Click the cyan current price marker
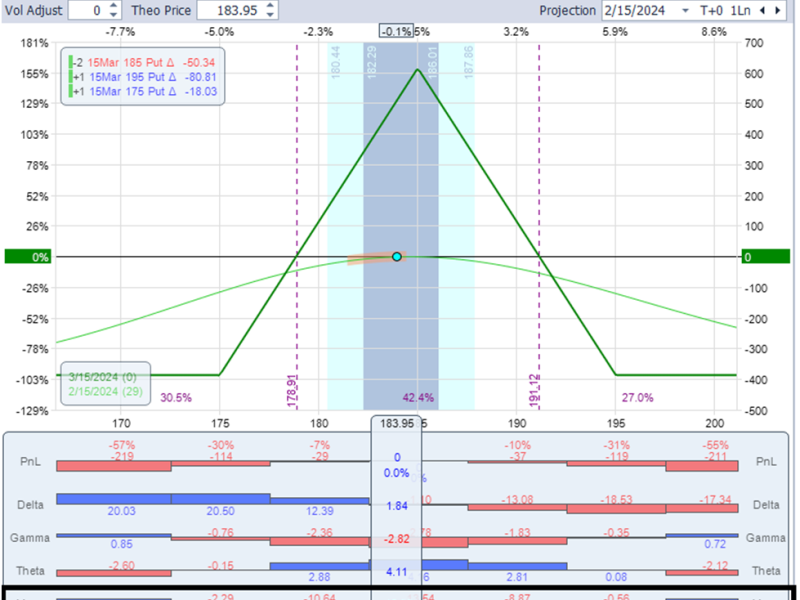The width and height of the screenshot is (800, 600). (x=397, y=257)
